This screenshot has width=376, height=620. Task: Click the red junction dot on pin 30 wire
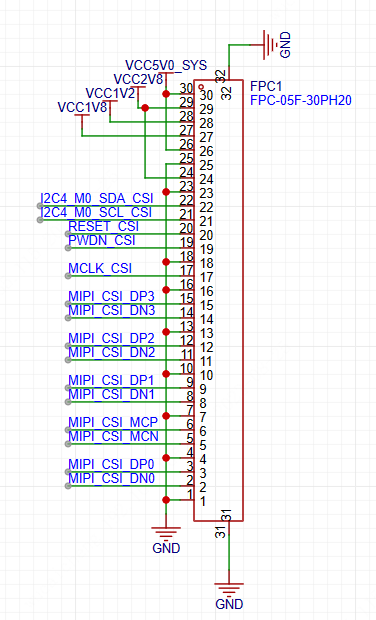point(166,94)
